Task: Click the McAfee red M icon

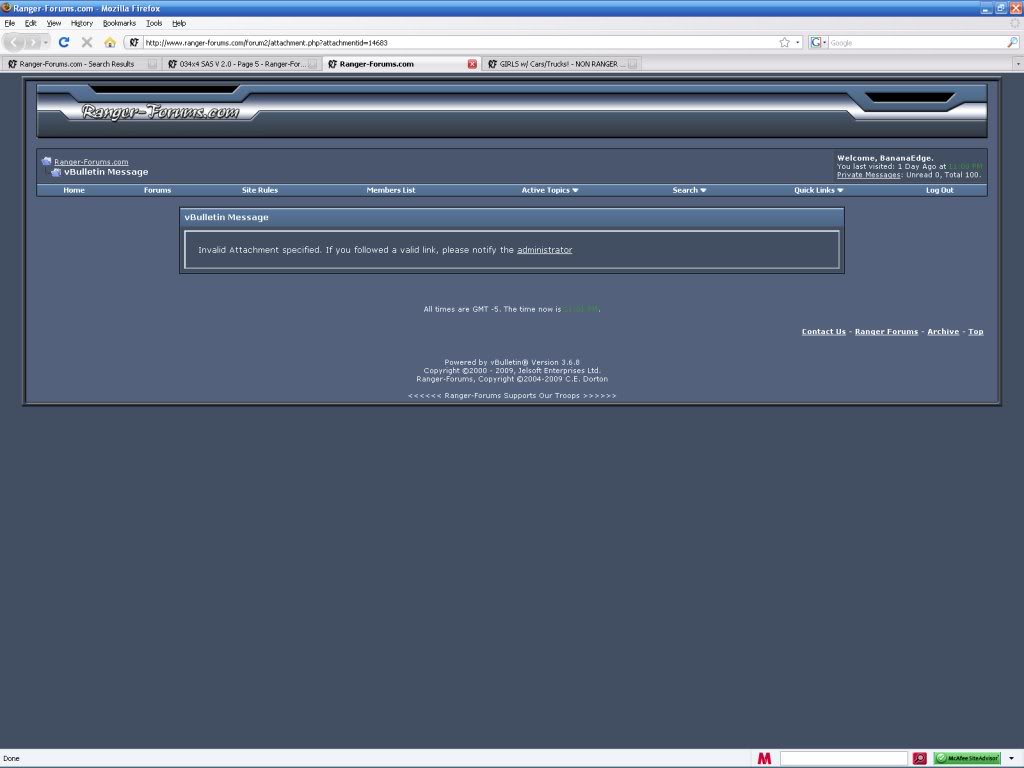Action: 764,758
